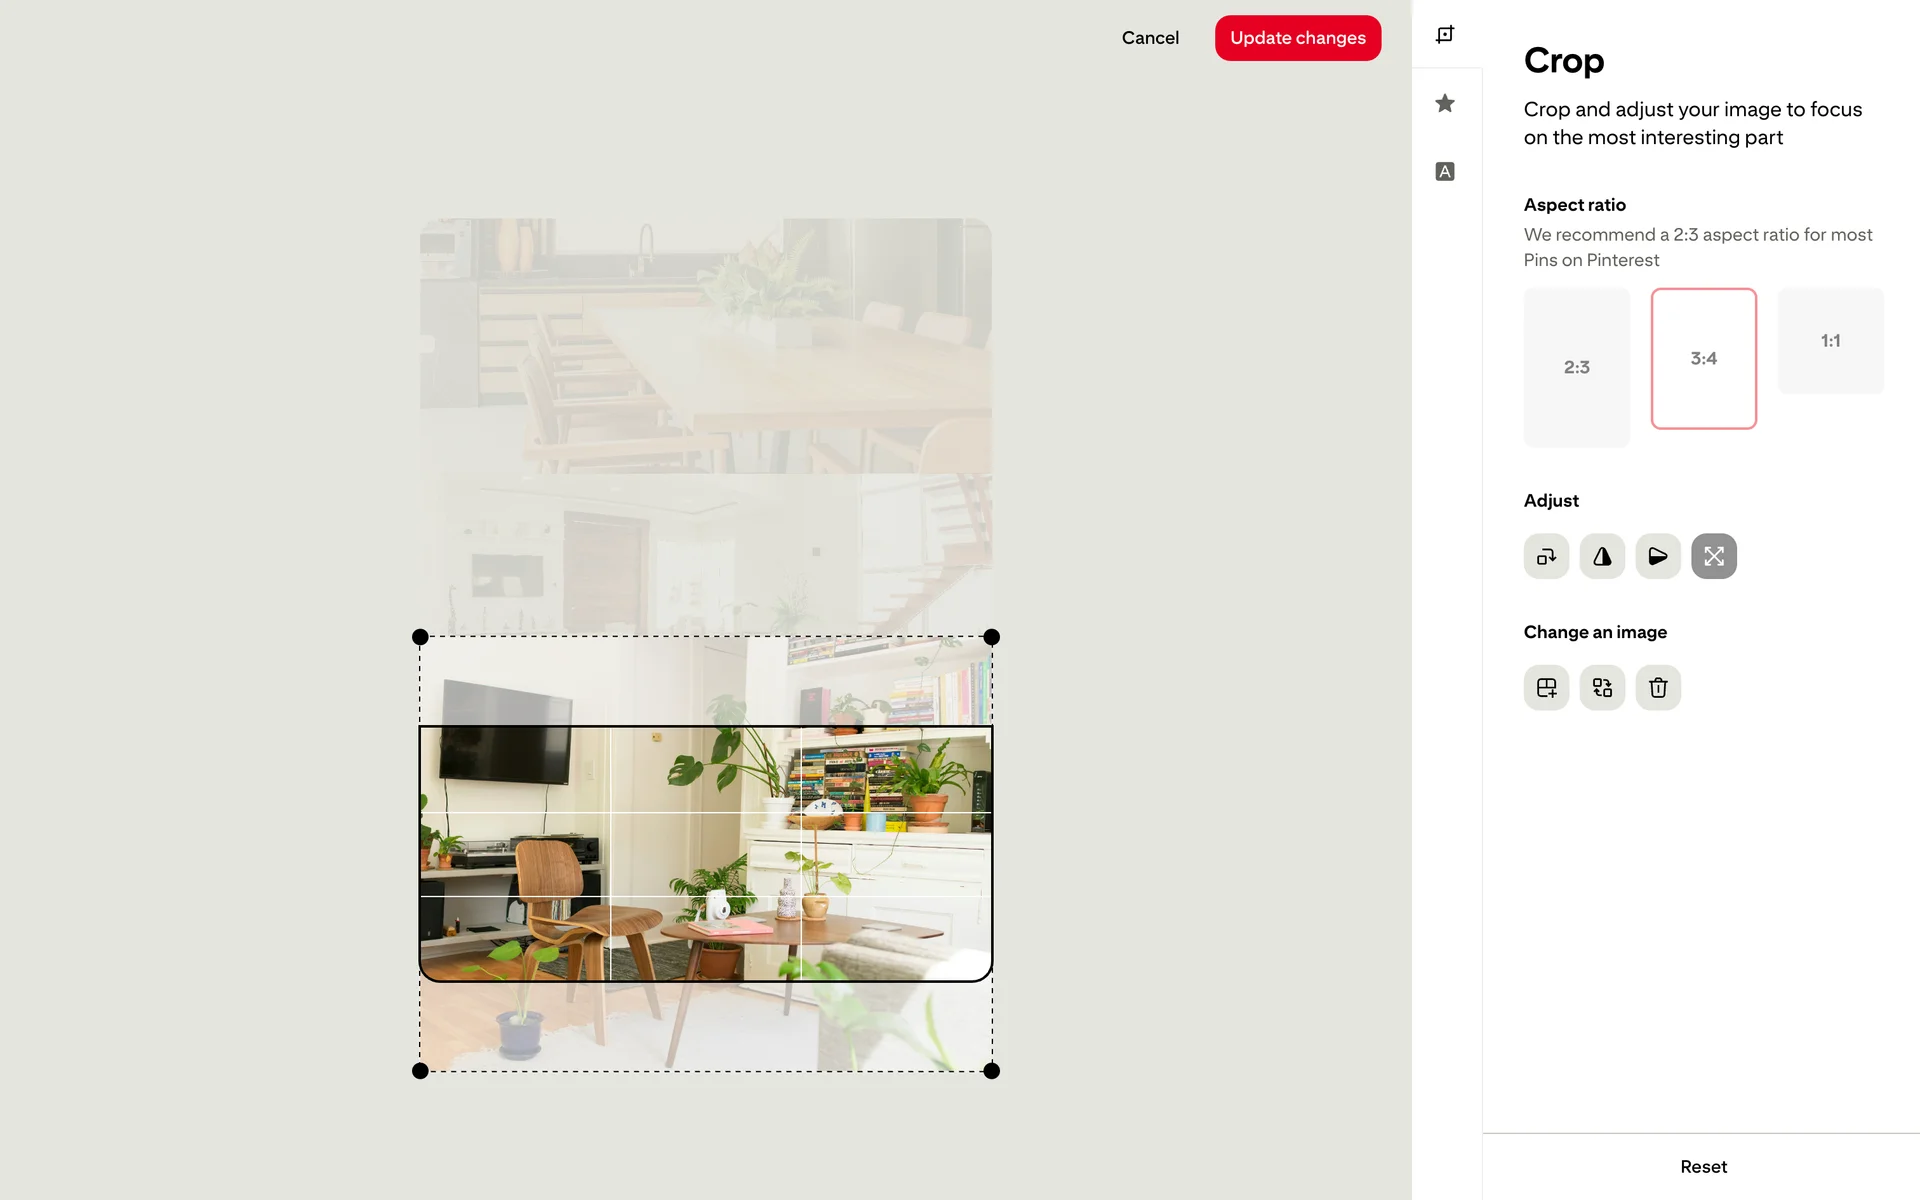Select the 2:3 aspect ratio
The width and height of the screenshot is (1920, 1200).
tap(1577, 367)
